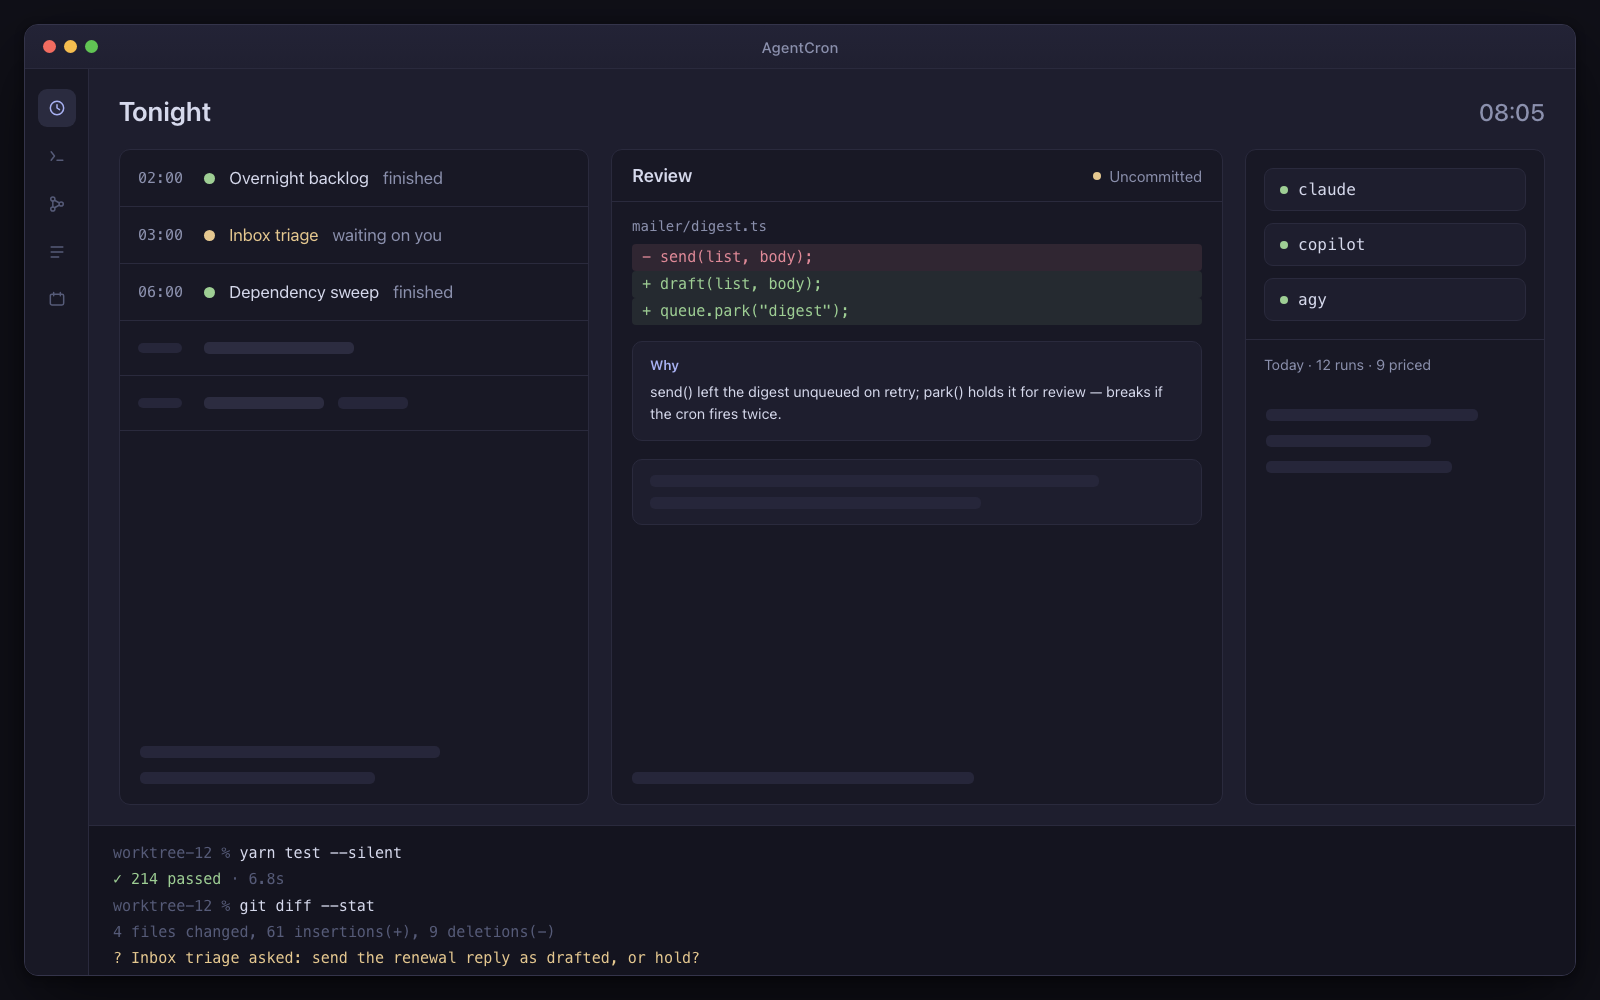The width and height of the screenshot is (1600, 1000).
Task: Click the mailer/digest.ts file name
Action: (699, 226)
